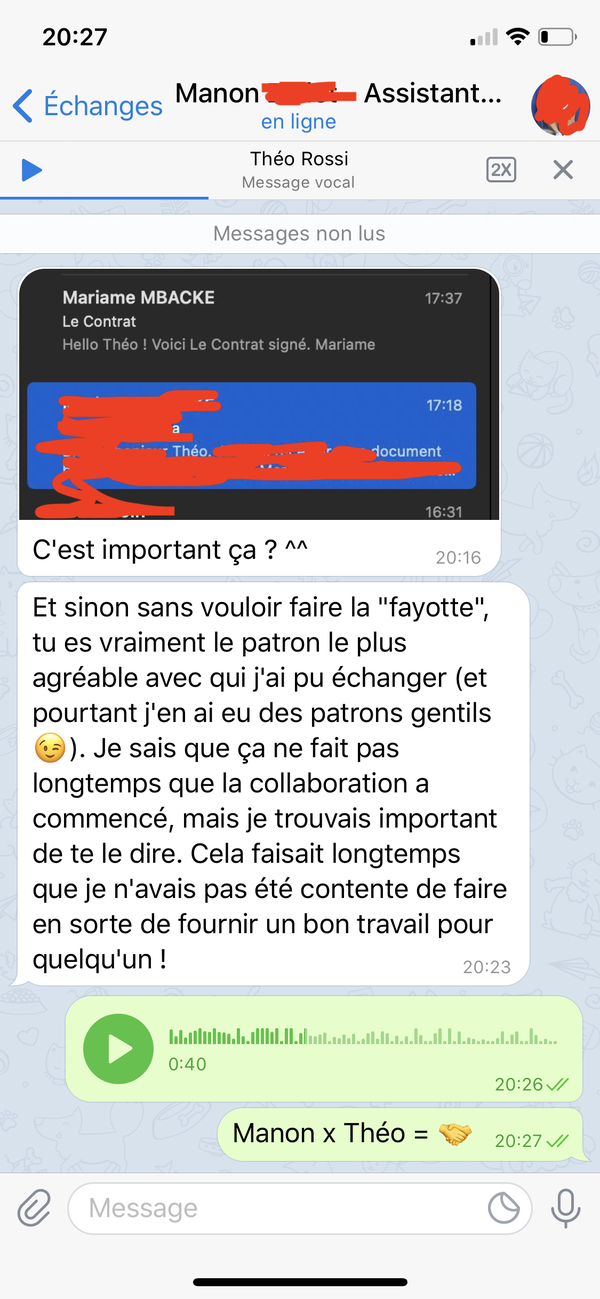Tap the paperclip attachment icon

34,1208
